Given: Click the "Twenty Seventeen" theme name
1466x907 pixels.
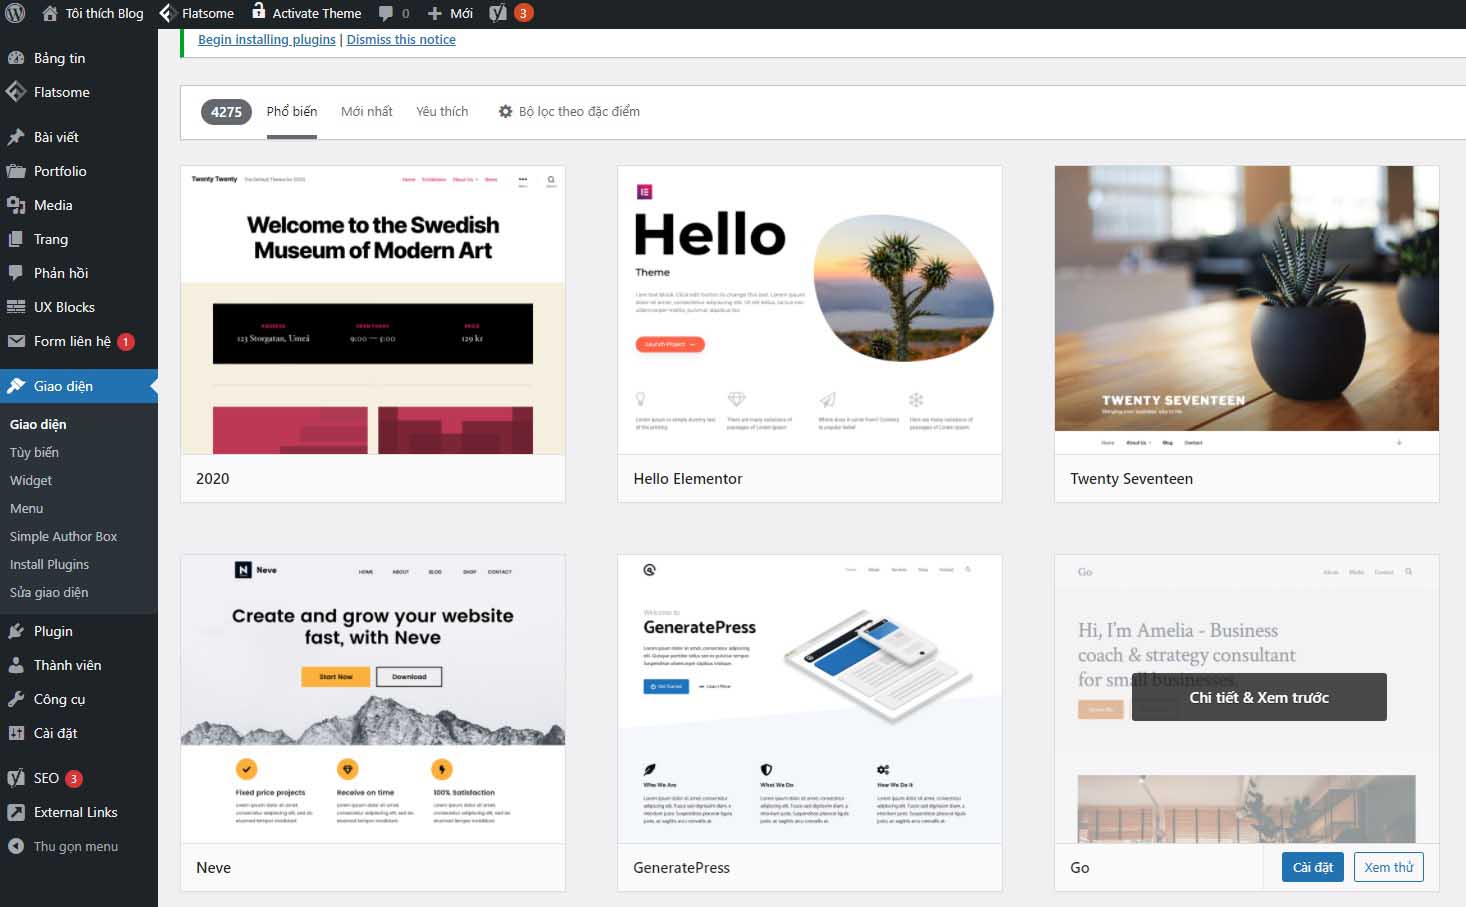Looking at the screenshot, I should click(1131, 479).
